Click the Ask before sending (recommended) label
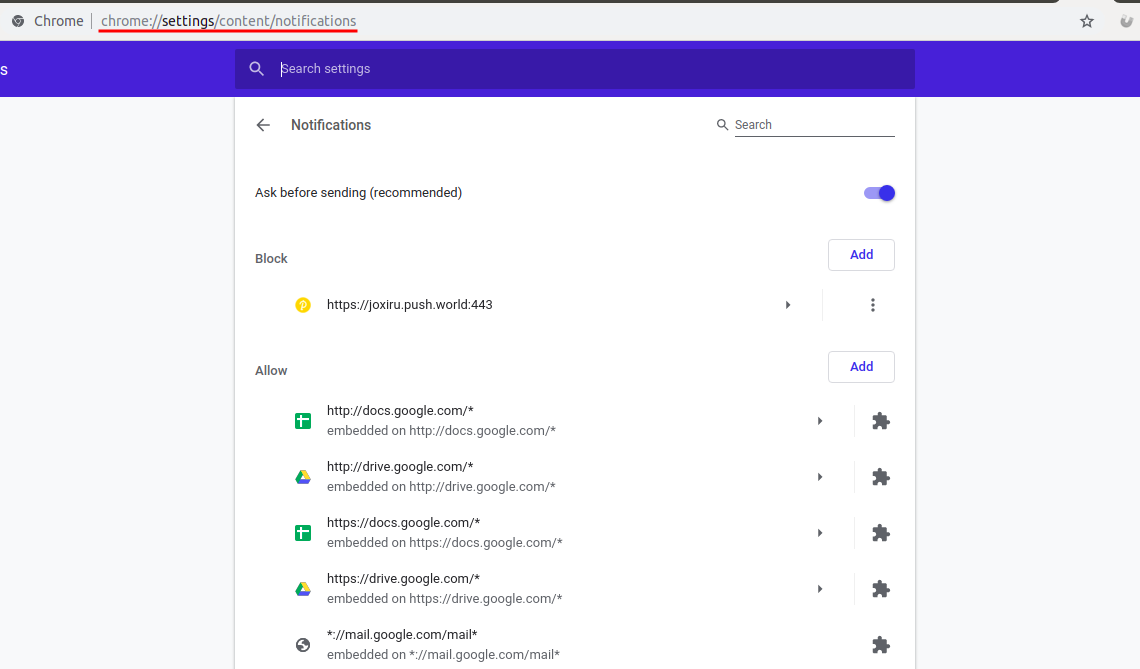Viewport: 1140px width, 669px height. [358, 193]
